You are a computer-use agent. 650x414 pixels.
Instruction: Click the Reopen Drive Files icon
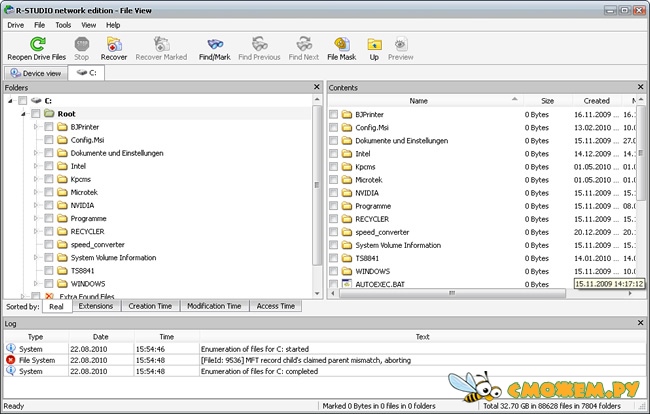tap(37, 44)
